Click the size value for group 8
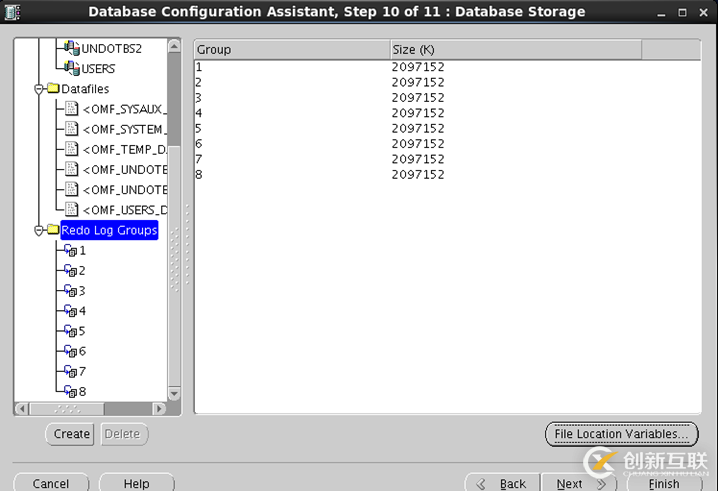Image resolution: width=718 pixels, height=491 pixels. pyautogui.click(x=418, y=175)
